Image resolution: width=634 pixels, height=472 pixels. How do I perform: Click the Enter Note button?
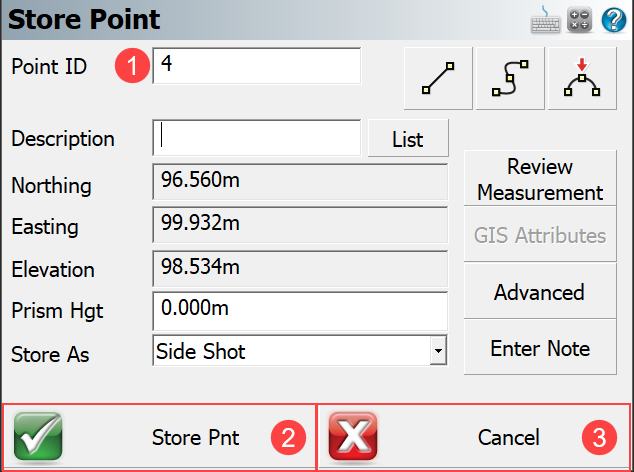click(x=540, y=347)
